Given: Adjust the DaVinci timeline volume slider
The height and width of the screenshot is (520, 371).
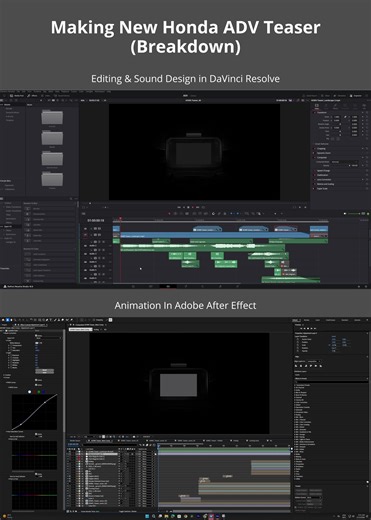Looking at the screenshot, I should pos(354,214).
